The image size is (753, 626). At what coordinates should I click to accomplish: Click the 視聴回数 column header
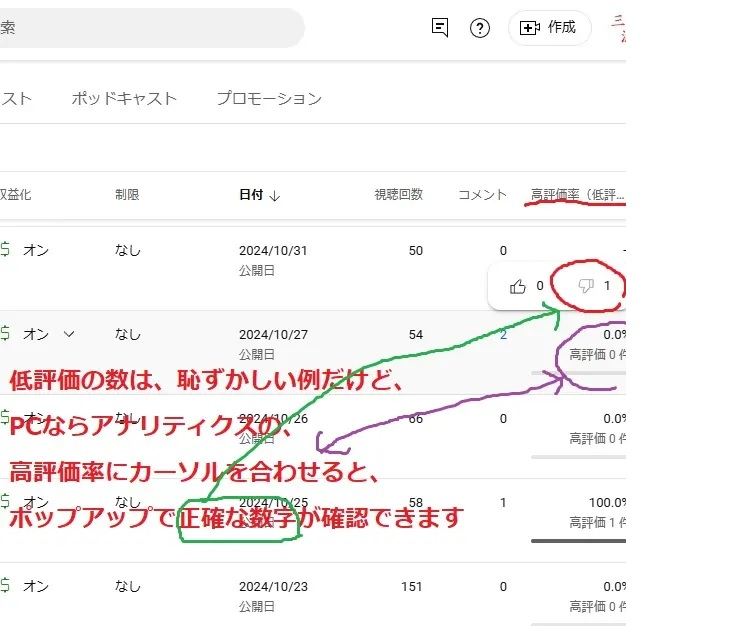coord(399,194)
